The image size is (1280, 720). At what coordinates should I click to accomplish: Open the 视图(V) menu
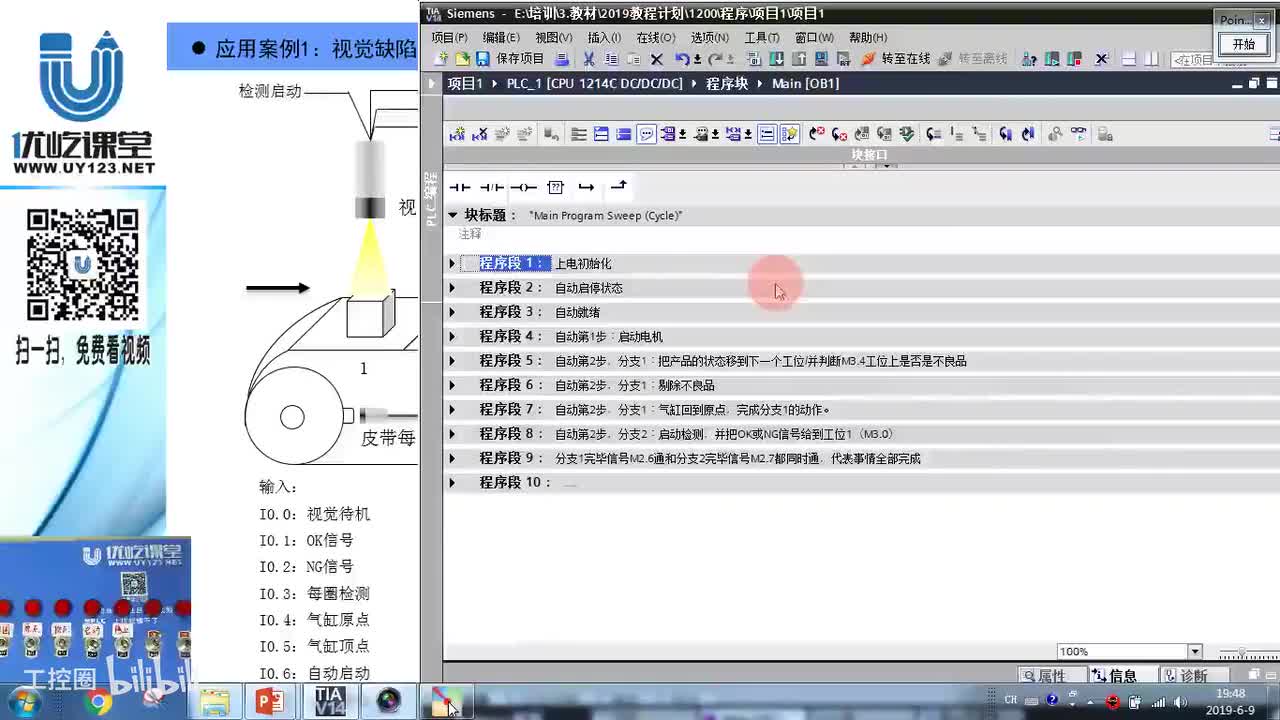pyautogui.click(x=554, y=37)
